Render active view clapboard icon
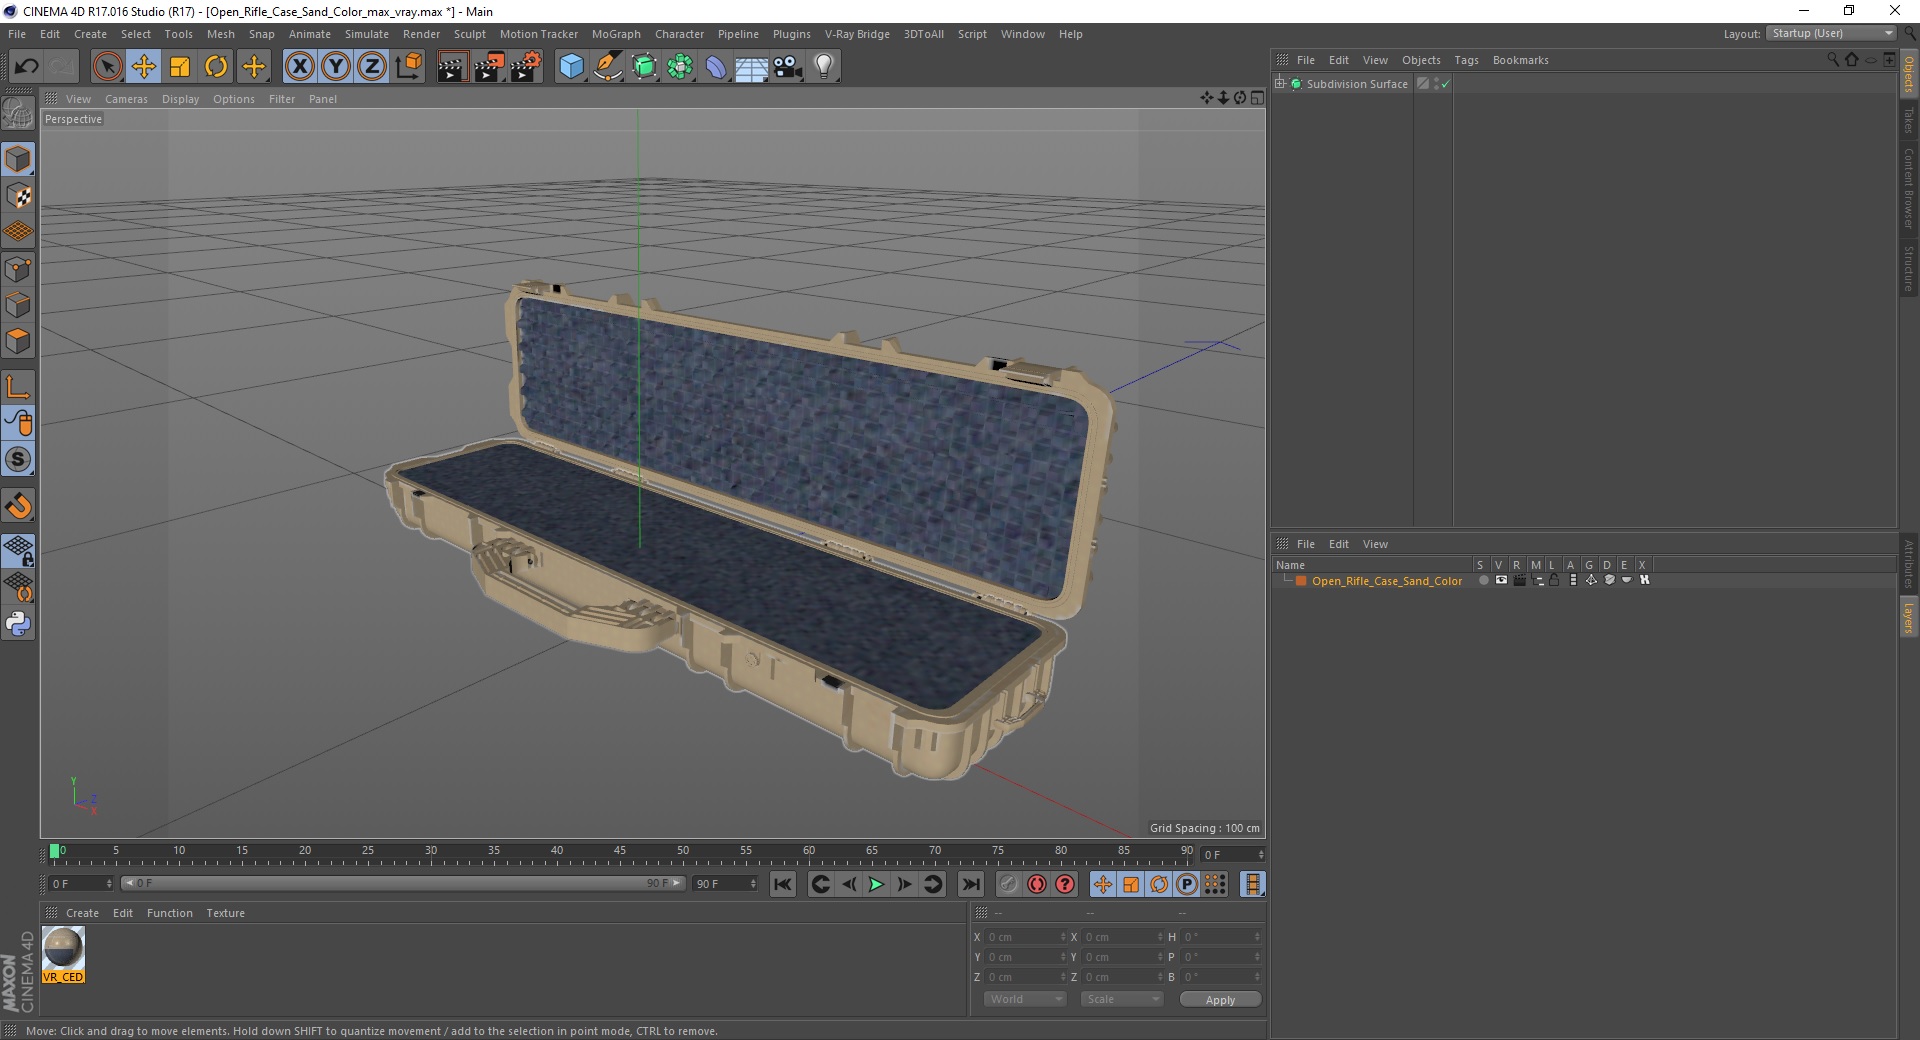Image resolution: width=1920 pixels, height=1040 pixels. (x=452, y=67)
